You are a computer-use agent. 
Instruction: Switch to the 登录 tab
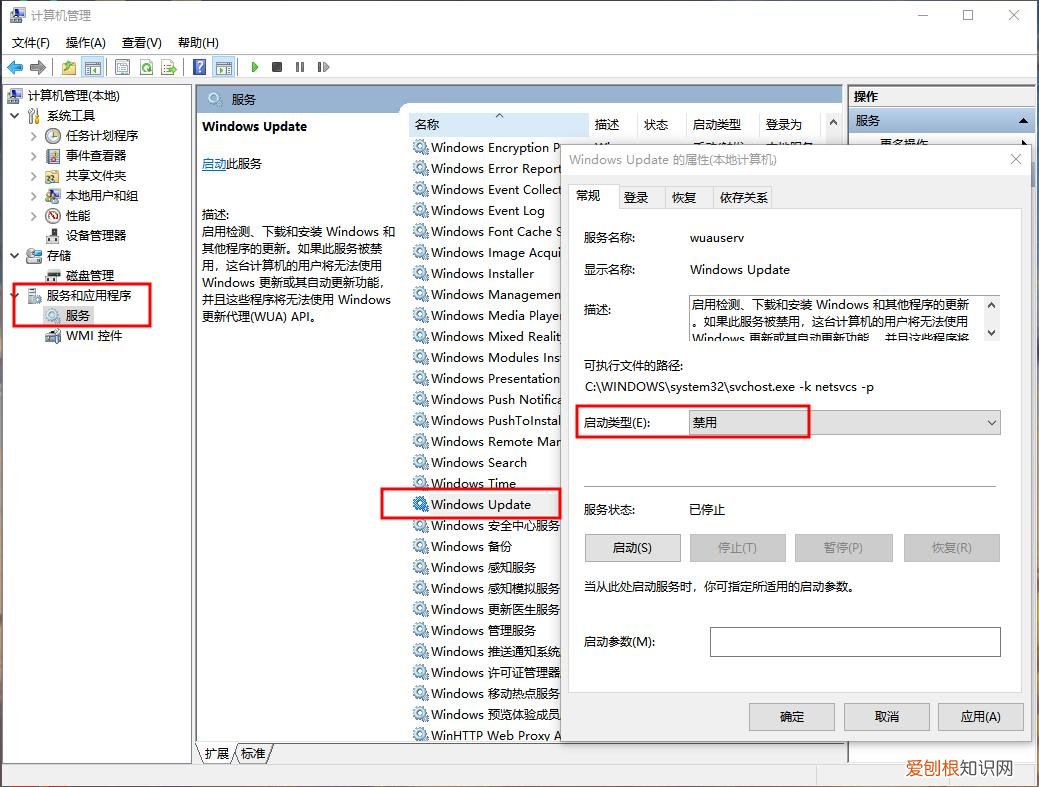(x=637, y=197)
